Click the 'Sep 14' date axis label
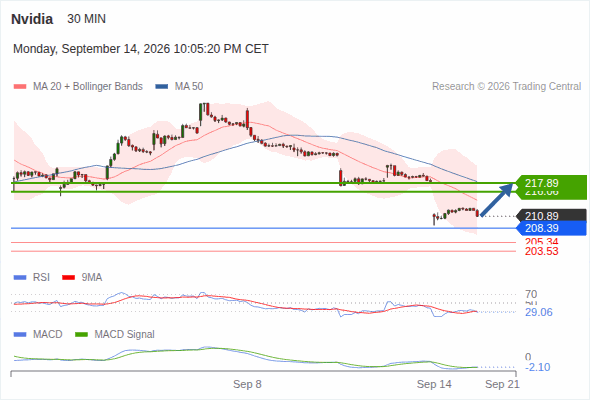The height and width of the screenshot is (400, 590). click(434, 384)
